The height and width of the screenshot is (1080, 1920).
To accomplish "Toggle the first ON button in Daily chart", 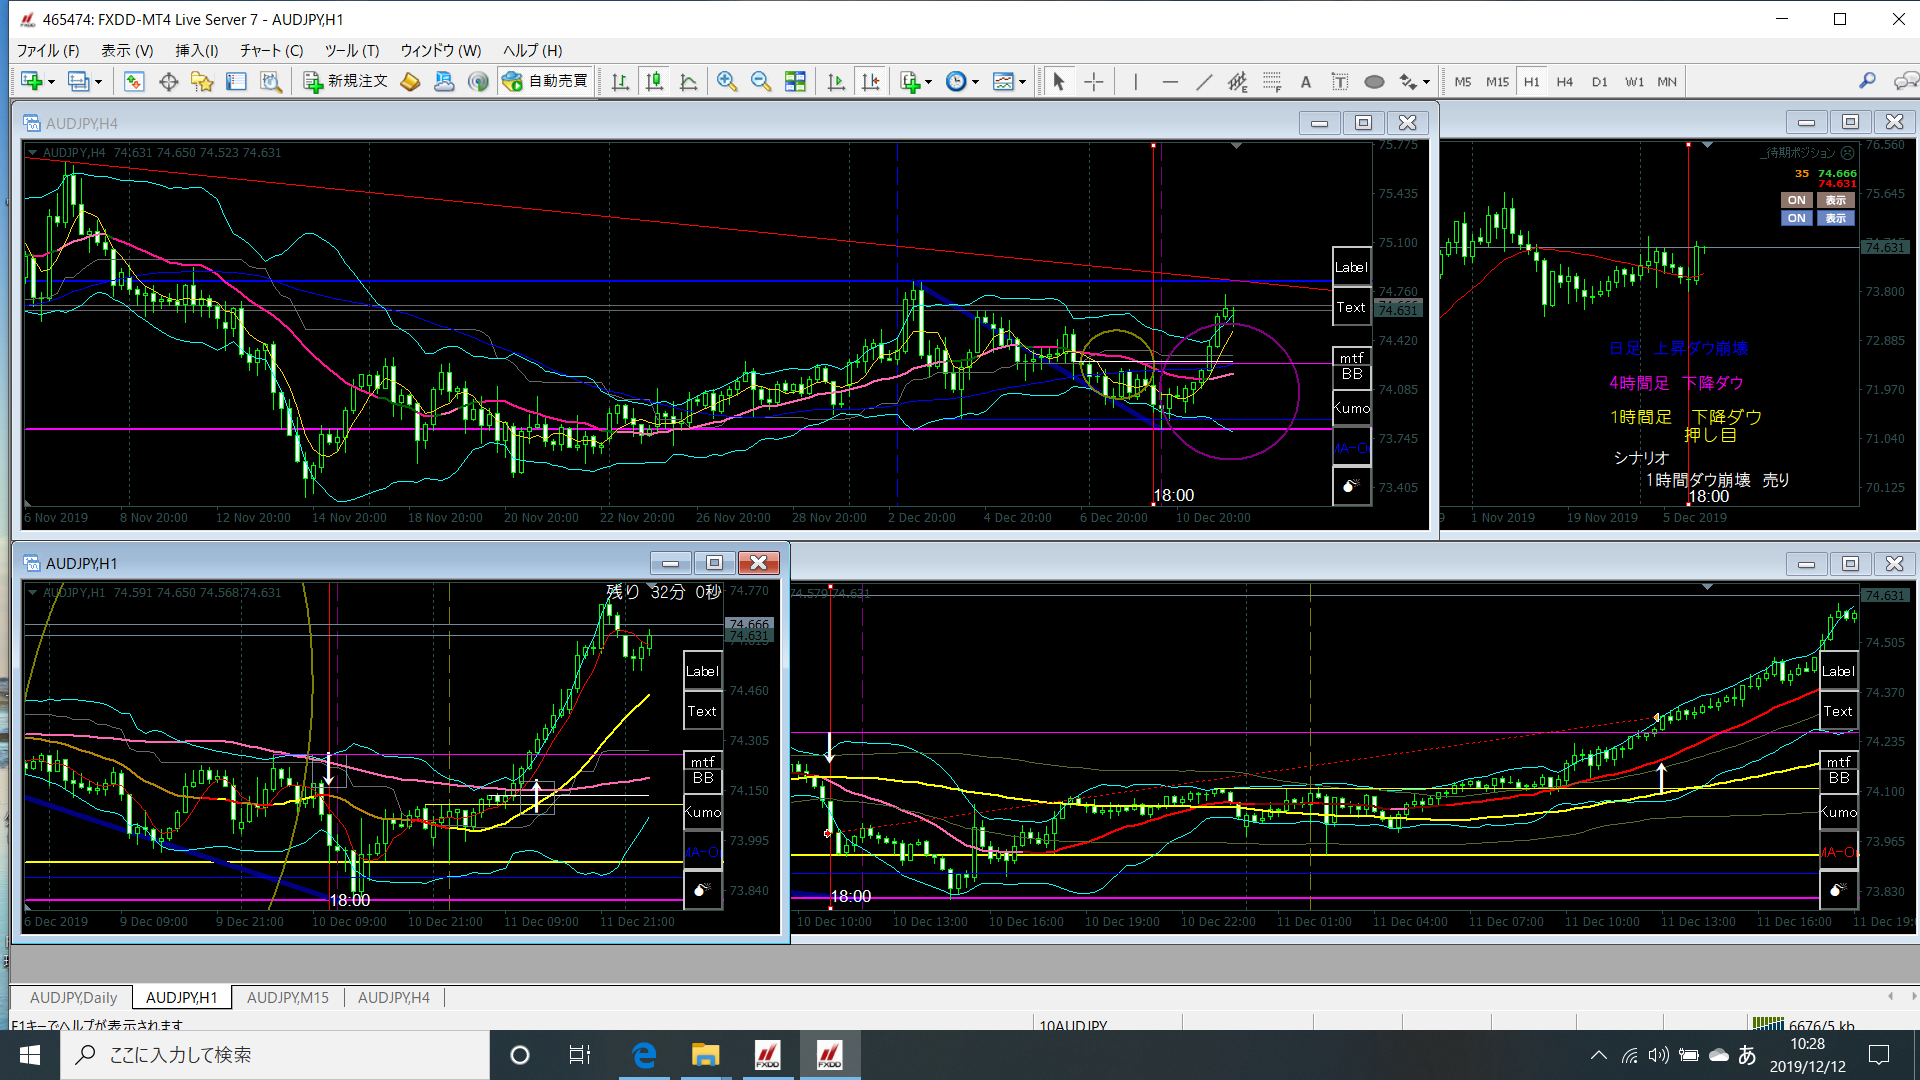I will pos(1797,200).
